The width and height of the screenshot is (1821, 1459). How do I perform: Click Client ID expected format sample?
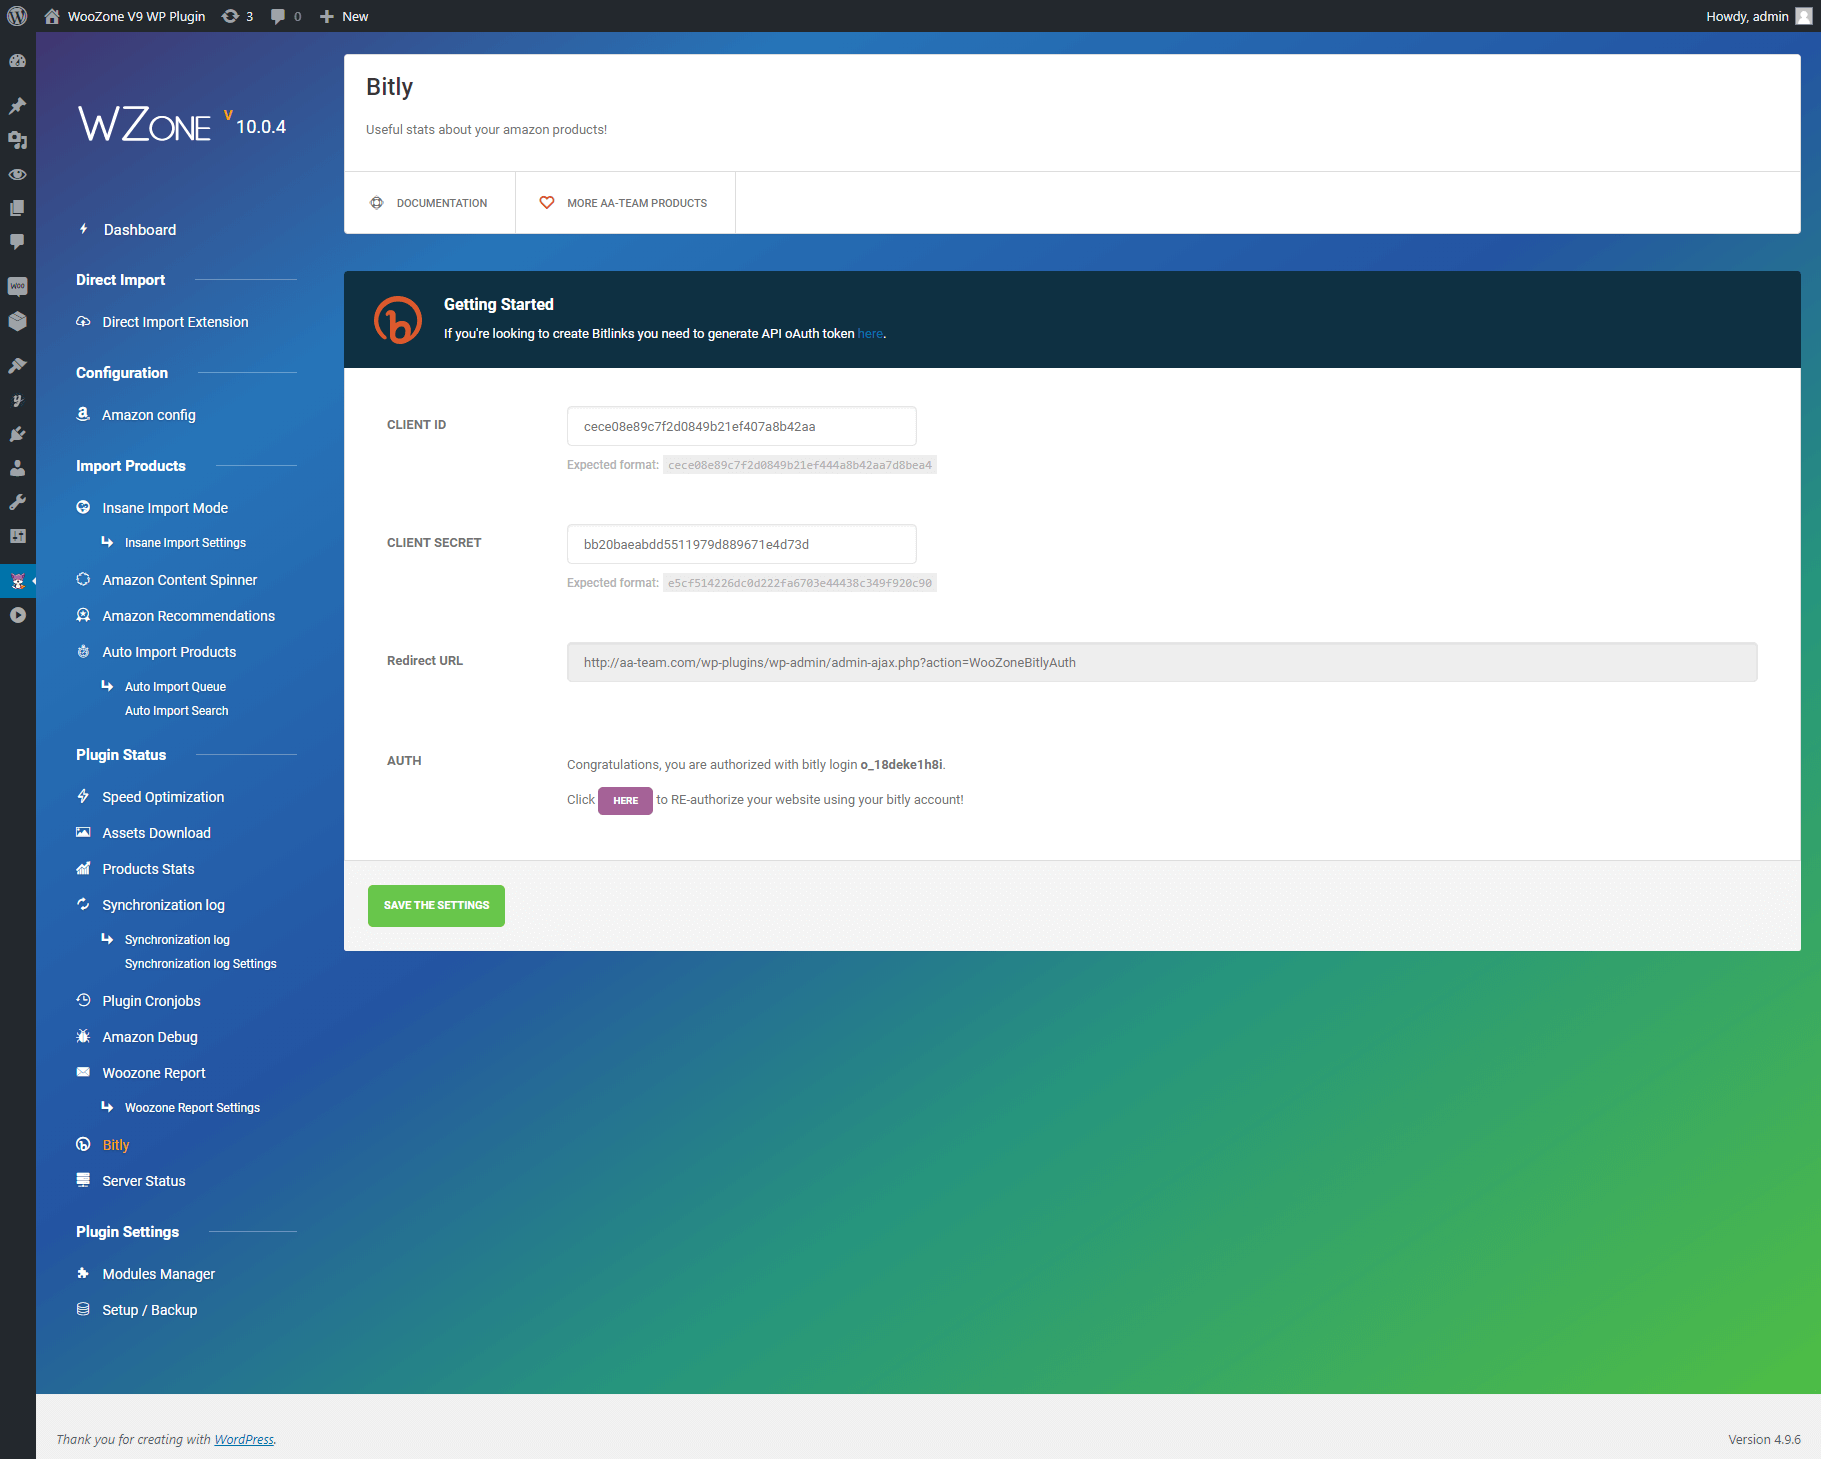[800, 465]
